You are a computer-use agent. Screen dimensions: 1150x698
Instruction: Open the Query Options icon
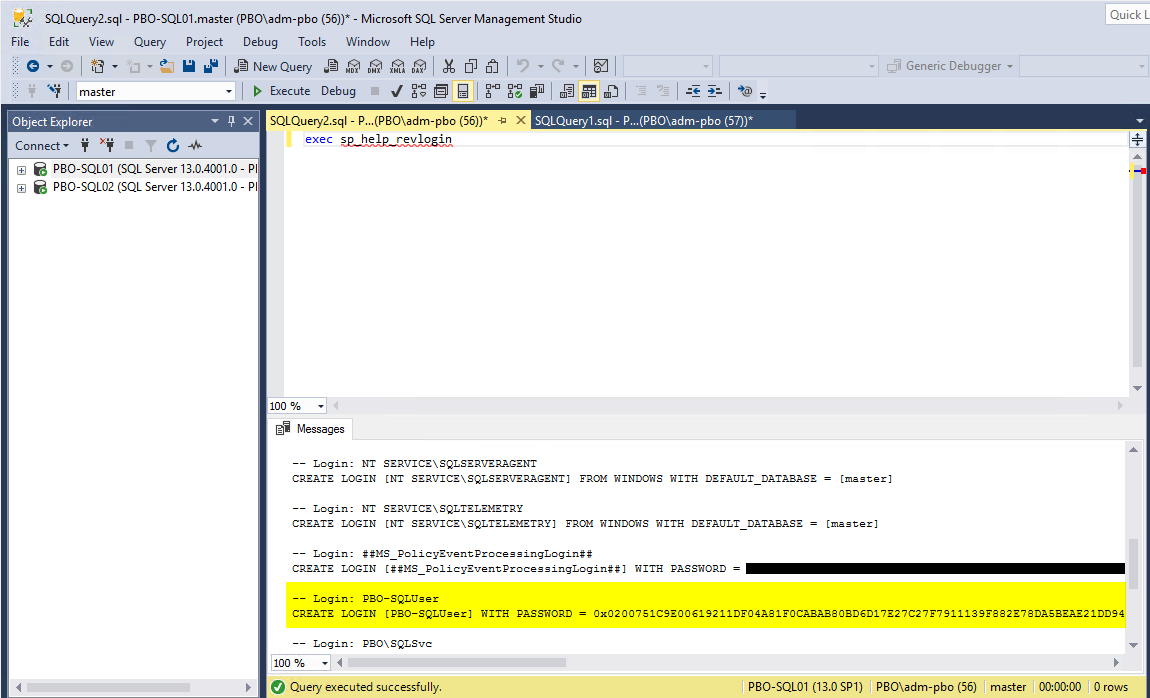click(x=441, y=91)
